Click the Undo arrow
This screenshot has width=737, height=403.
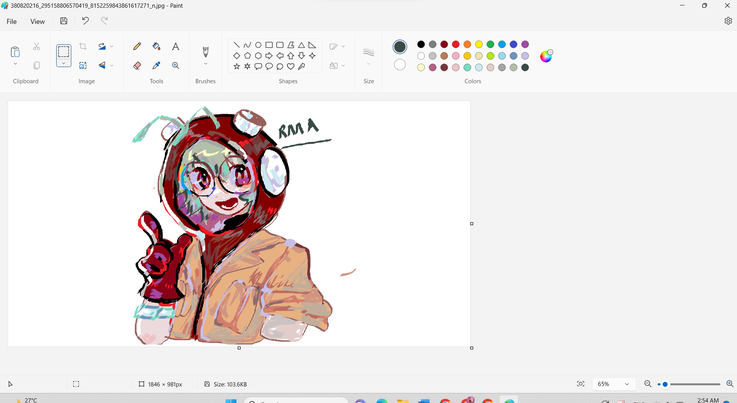tap(85, 21)
